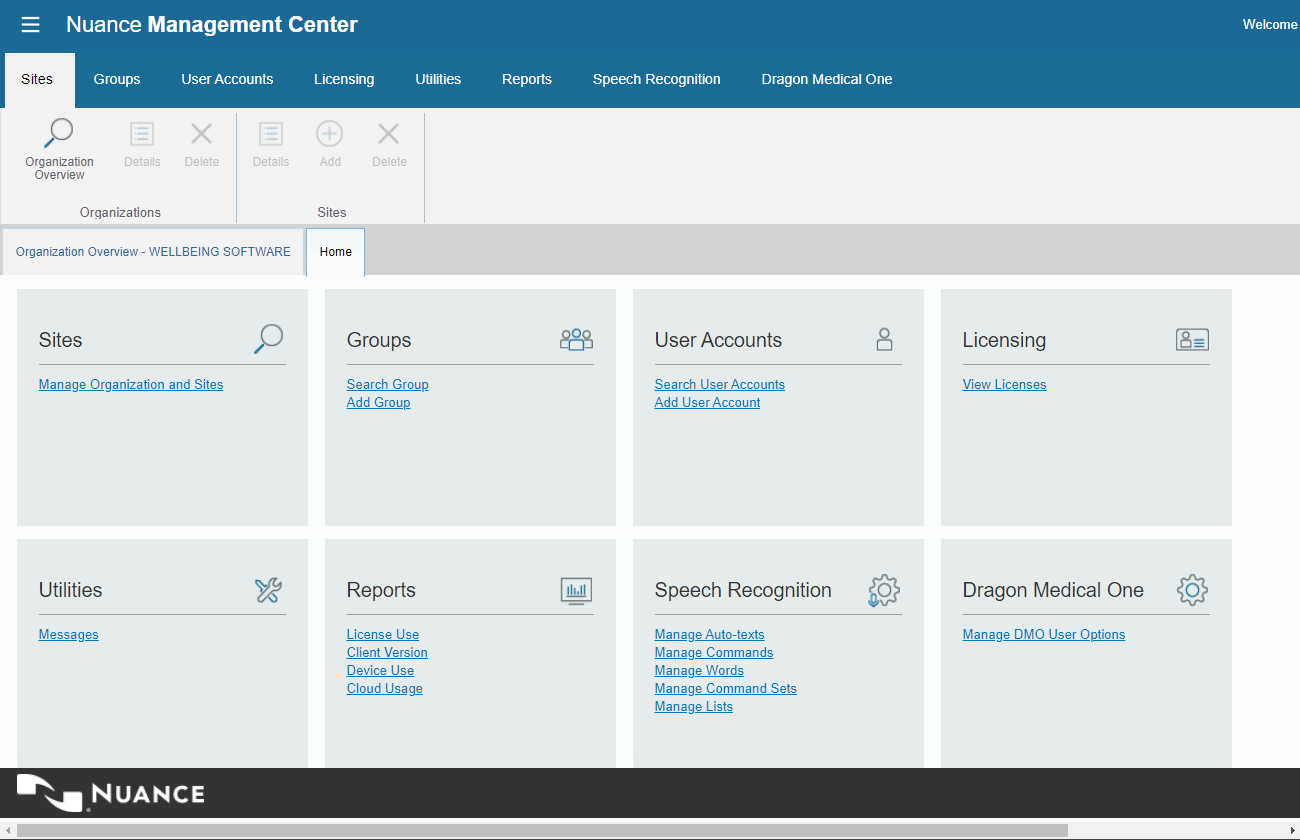Click the horizontal scrollbar thumb
1300x840 pixels.
[542, 830]
